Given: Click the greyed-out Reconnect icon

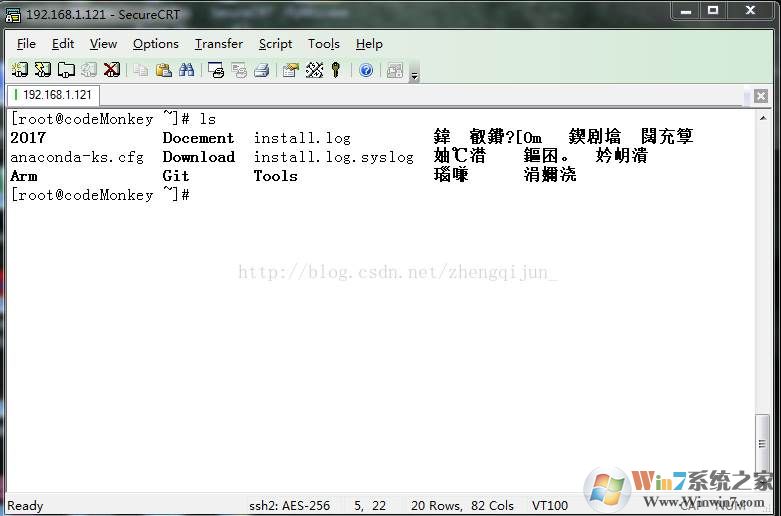Looking at the screenshot, I should pyautogui.click(x=89, y=70).
